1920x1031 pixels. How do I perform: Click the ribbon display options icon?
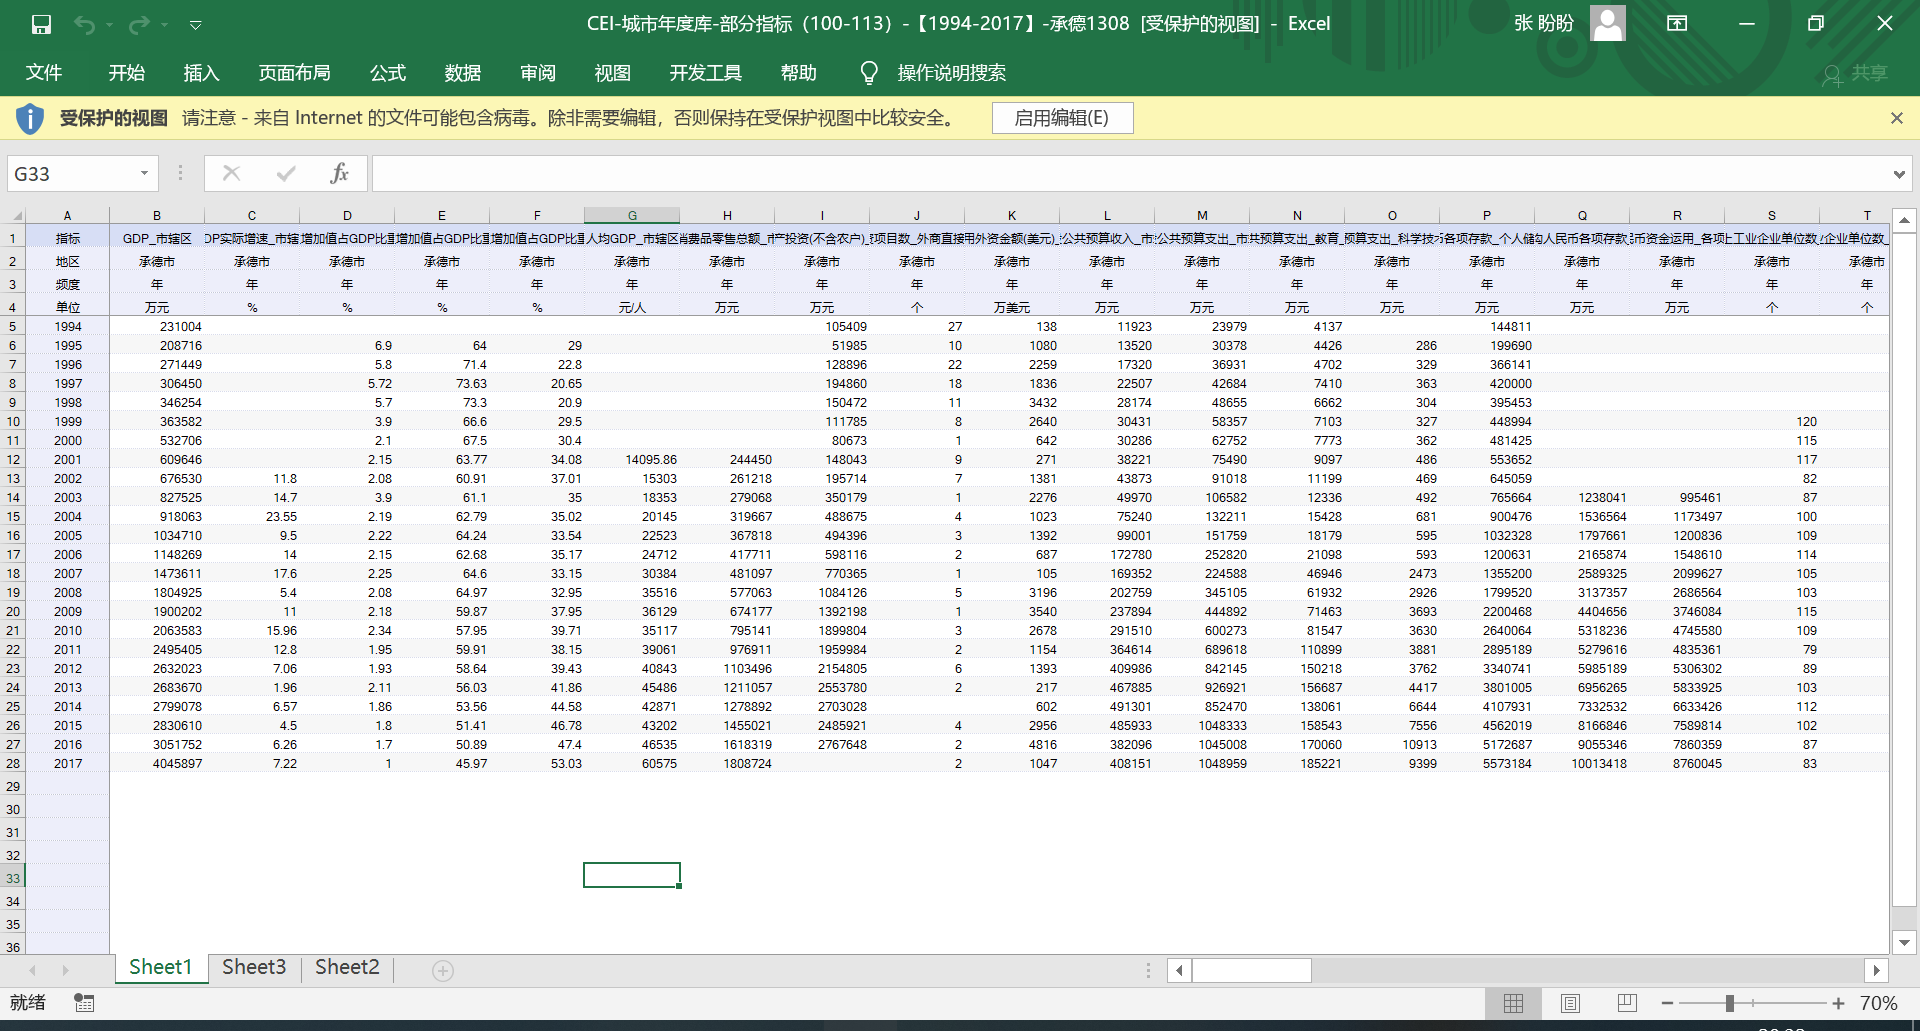tap(1677, 23)
